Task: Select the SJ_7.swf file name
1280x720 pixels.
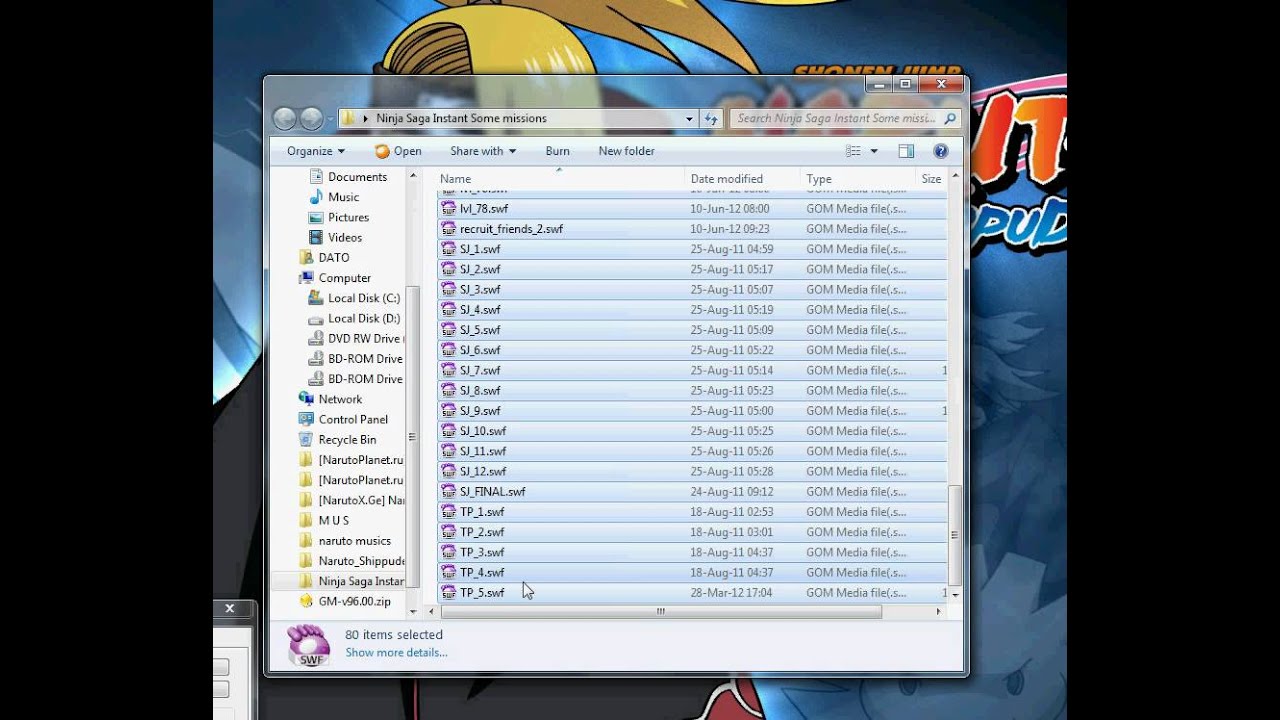Action: point(480,371)
